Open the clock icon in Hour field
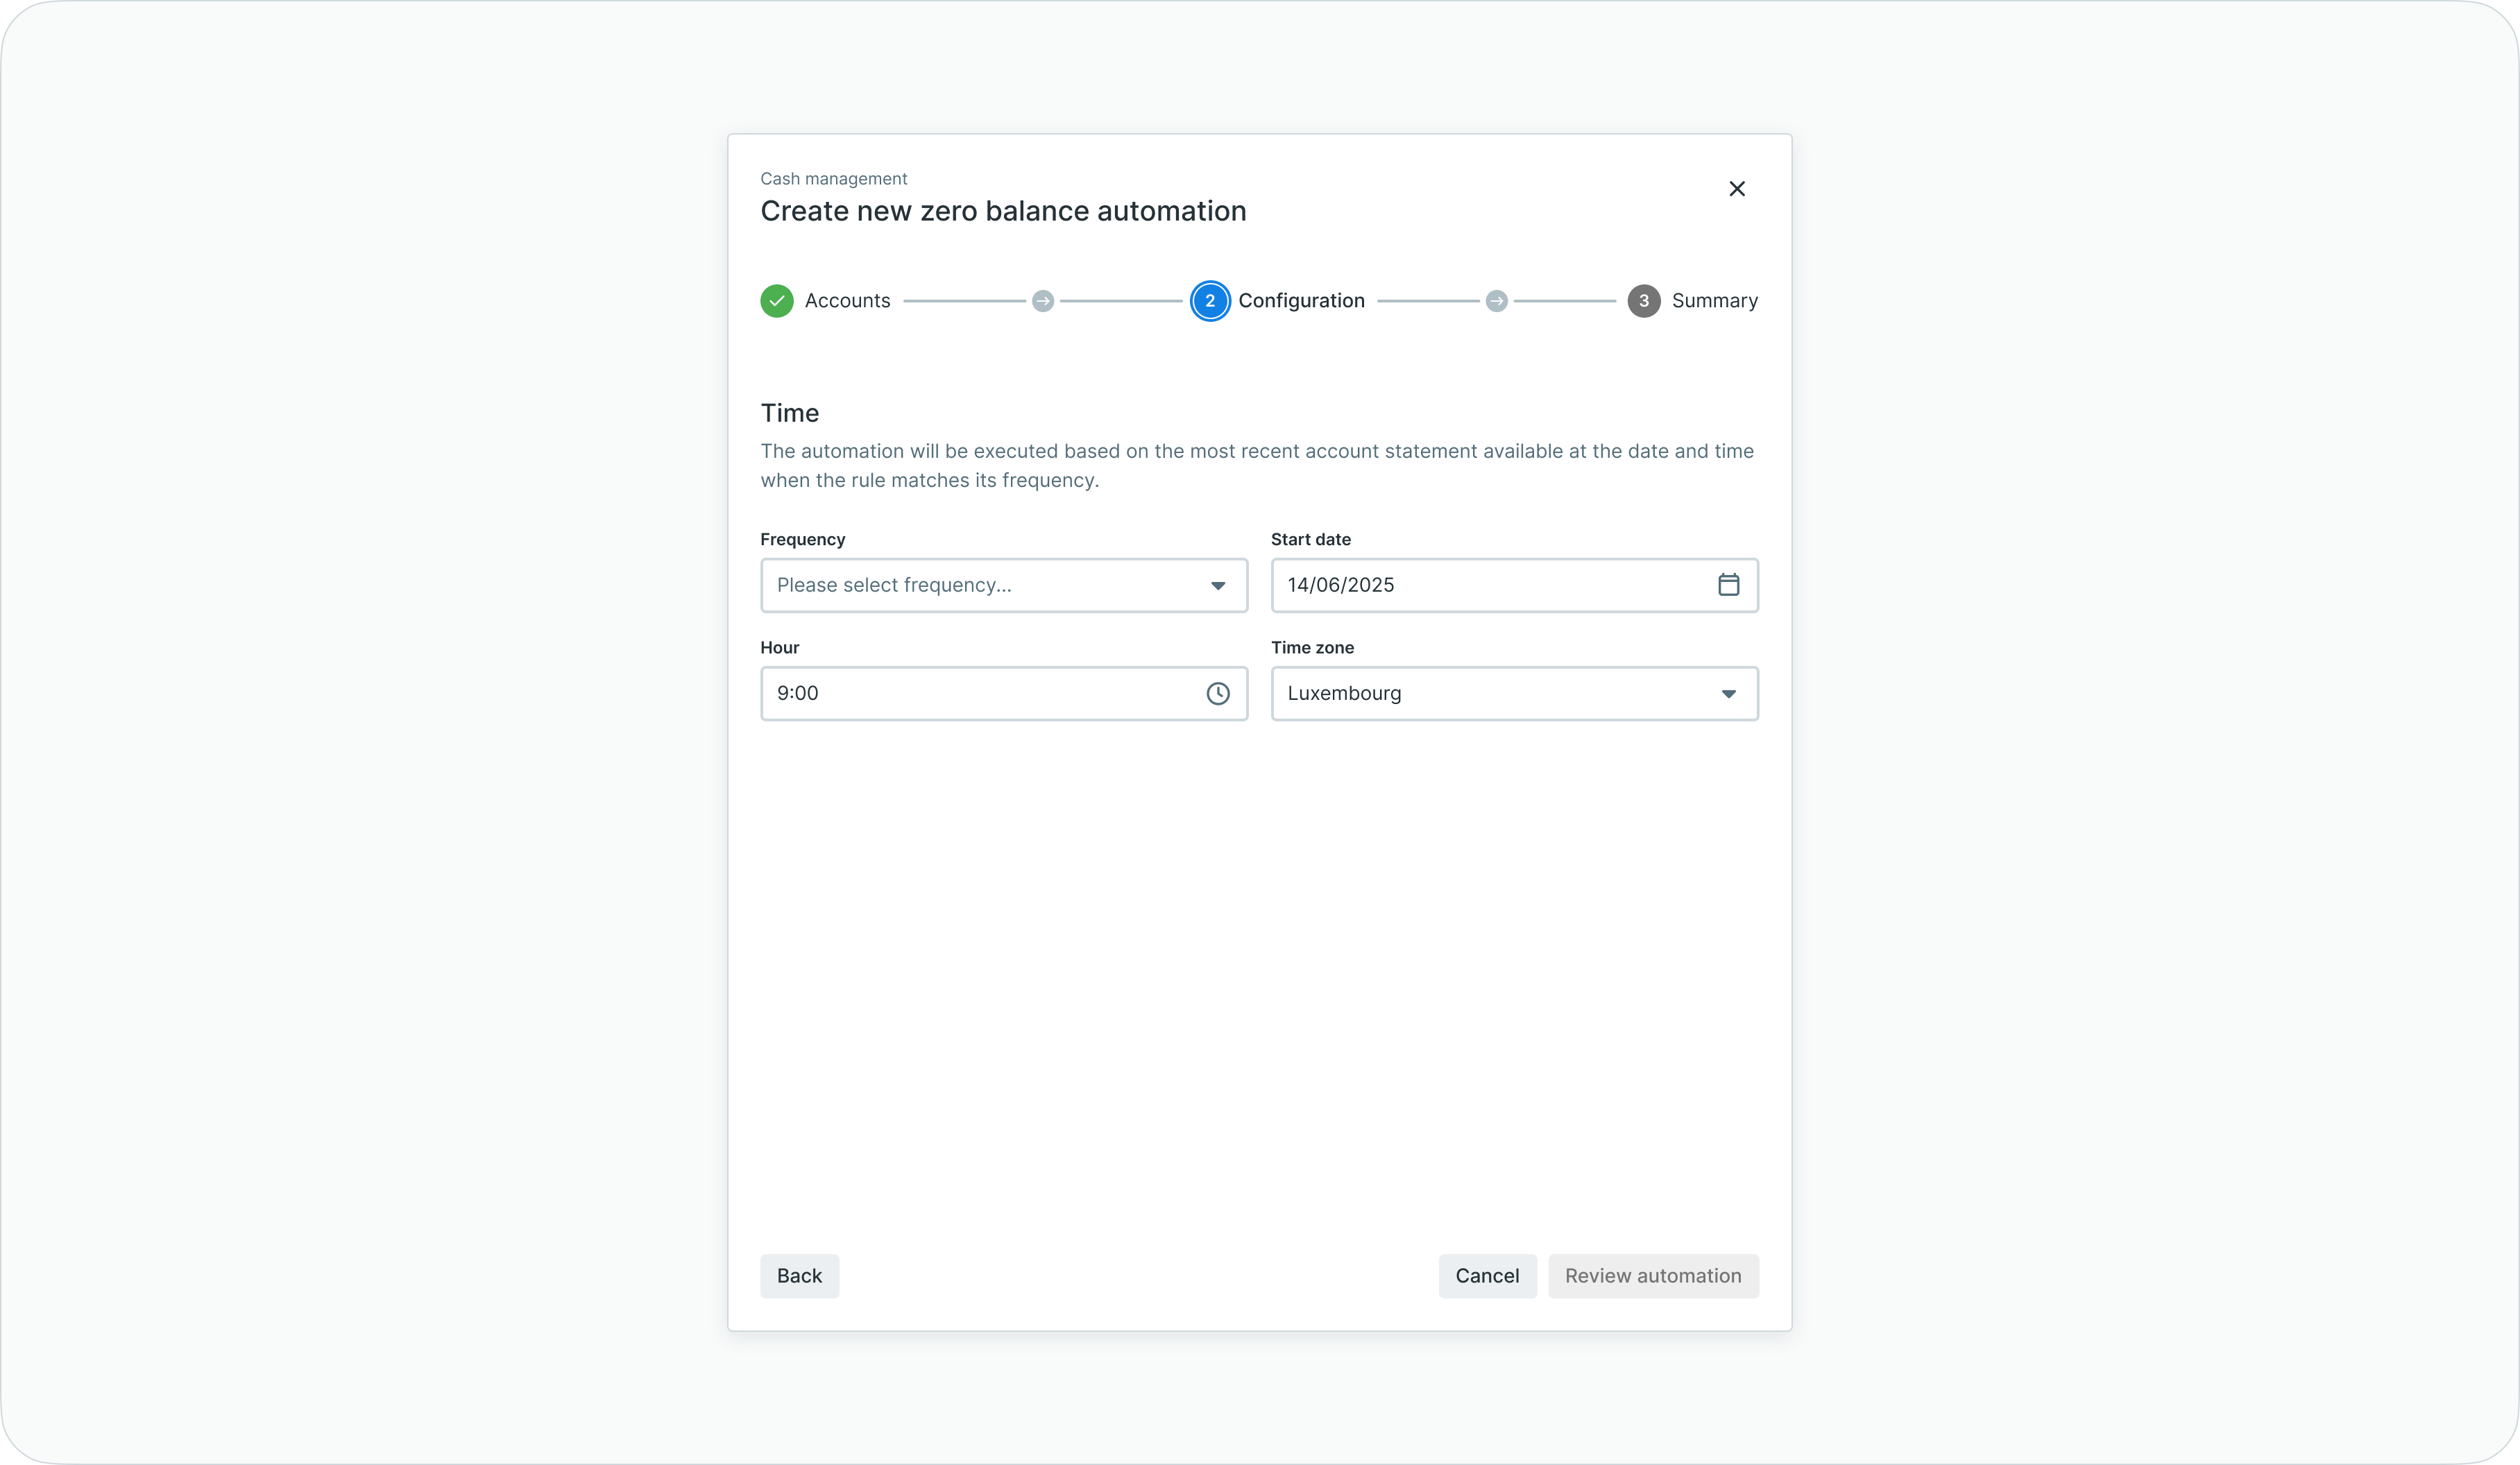 click(1217, 693)
